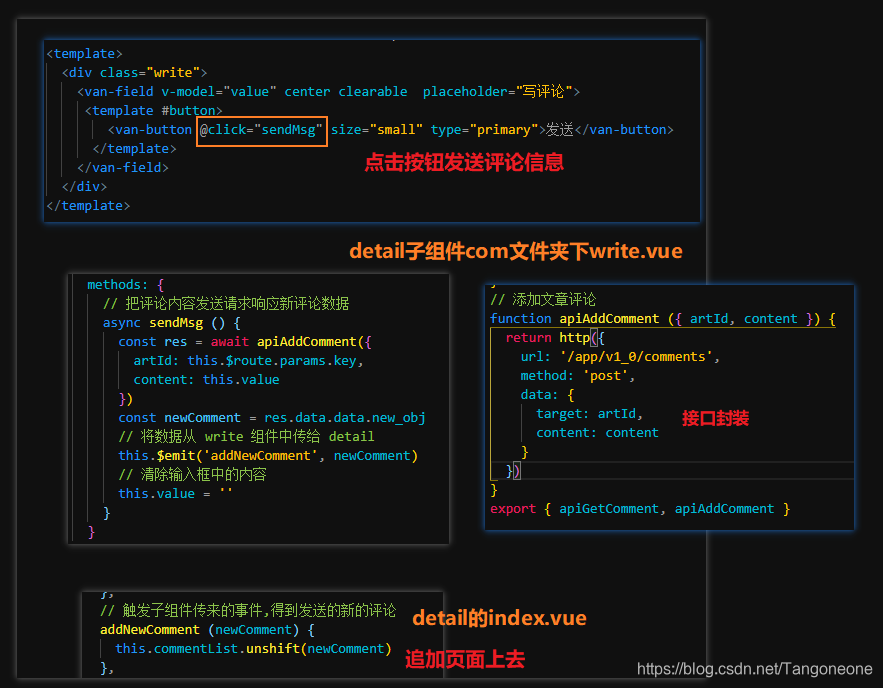Click the target: artId line
This screenshot has width=883, height=688.
coord(590,414)
